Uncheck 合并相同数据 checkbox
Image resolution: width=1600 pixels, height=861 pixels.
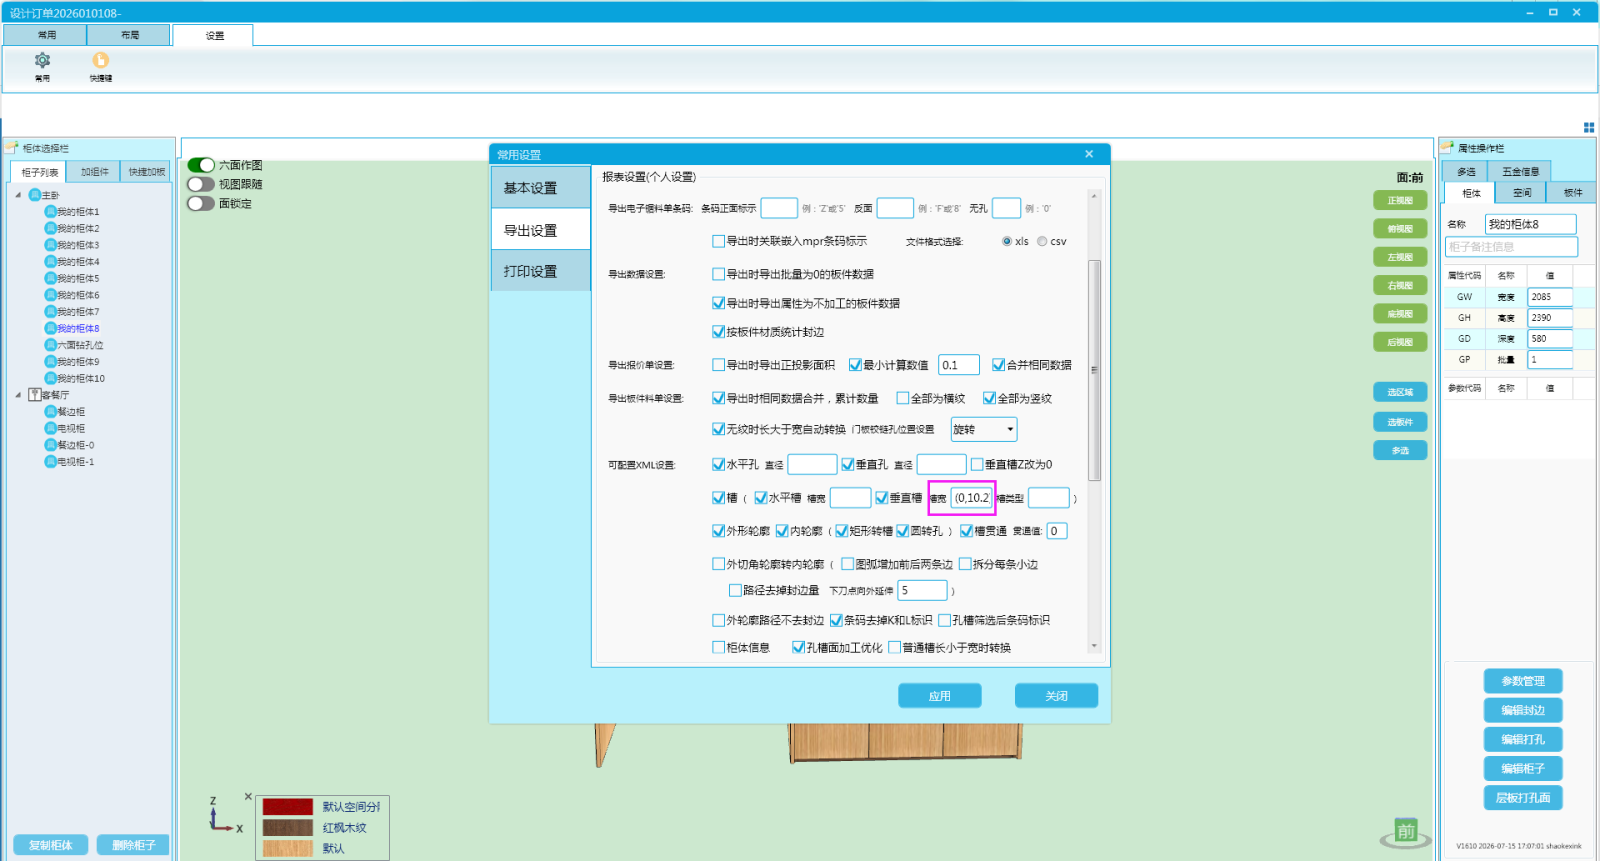[x=998, y=365]
